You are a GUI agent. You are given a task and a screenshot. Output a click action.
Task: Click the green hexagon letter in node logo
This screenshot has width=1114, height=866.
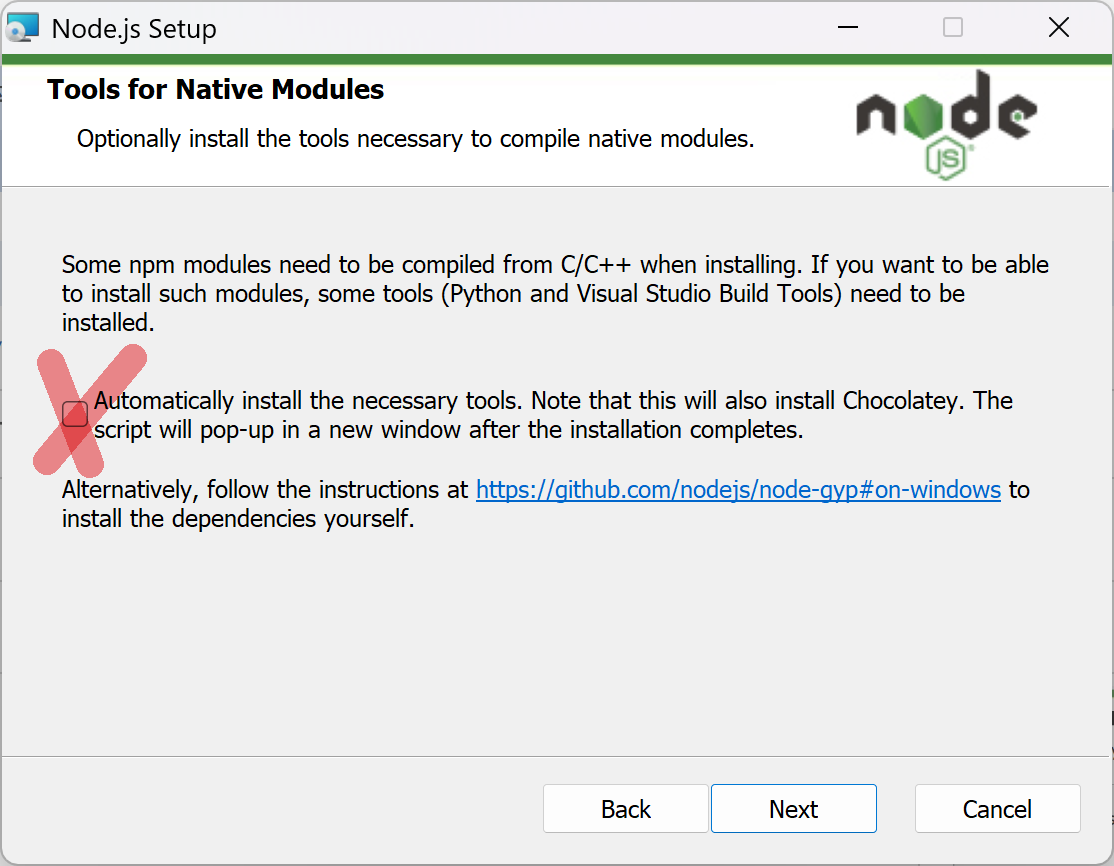[x=924, y=116]
